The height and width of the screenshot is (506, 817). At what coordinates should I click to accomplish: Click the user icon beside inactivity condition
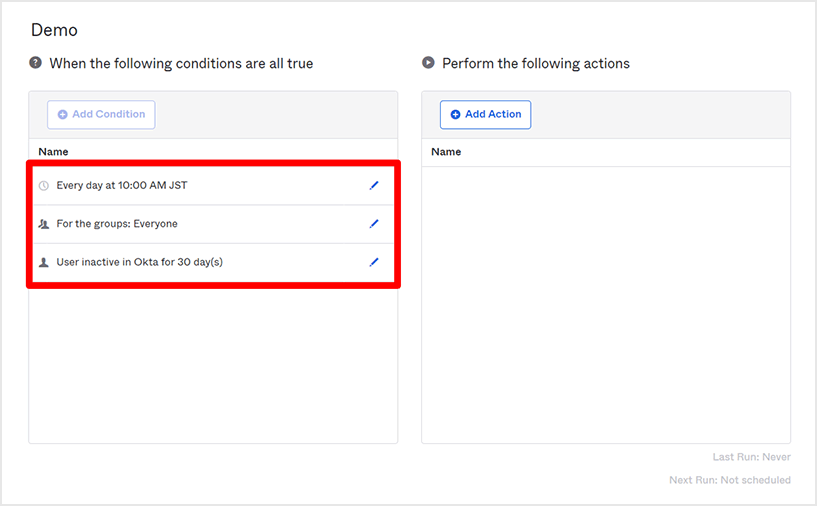click(x=43, y=262)
